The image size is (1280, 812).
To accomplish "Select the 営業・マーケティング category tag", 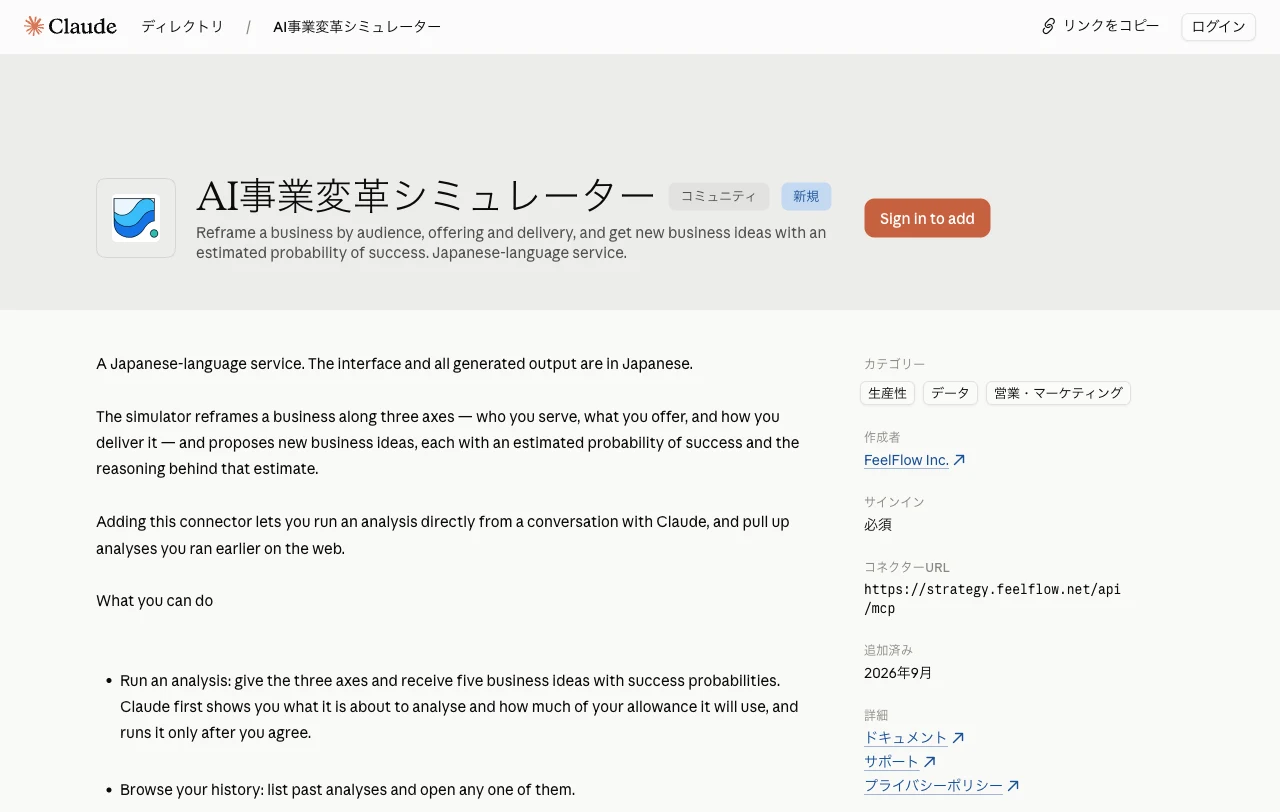I will point(1058,393).
